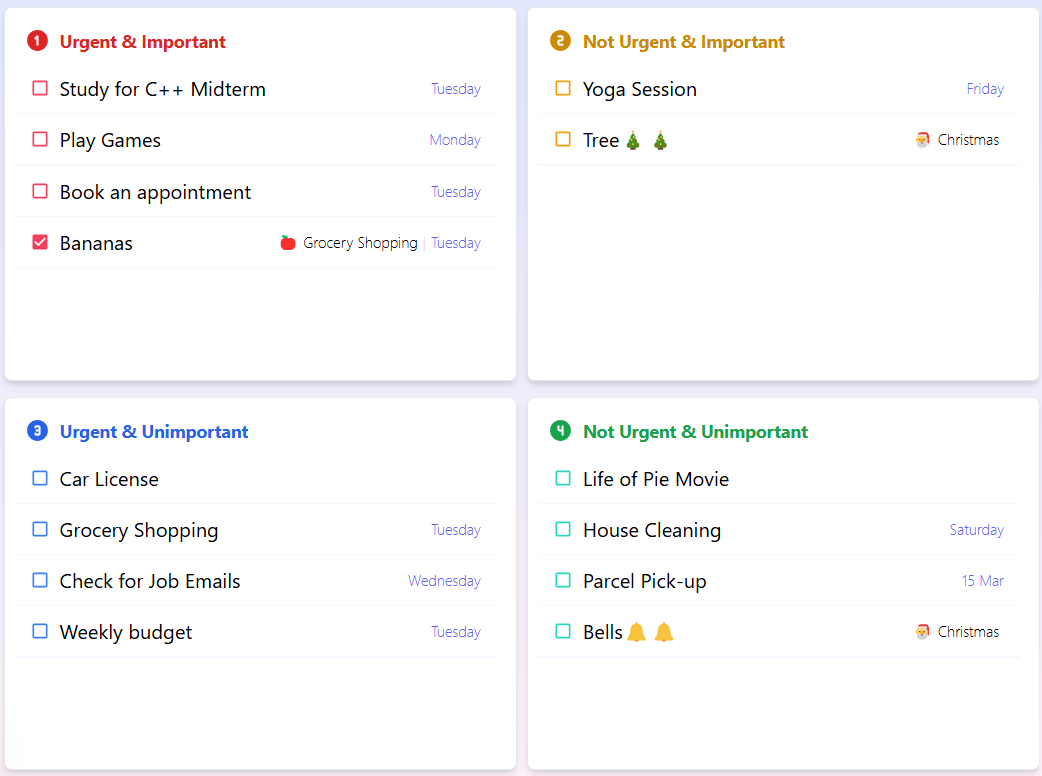Click the green priority 4 quadrant icon
The height and width of the screenshot is (776, 1042).
[x=560, y=431]
